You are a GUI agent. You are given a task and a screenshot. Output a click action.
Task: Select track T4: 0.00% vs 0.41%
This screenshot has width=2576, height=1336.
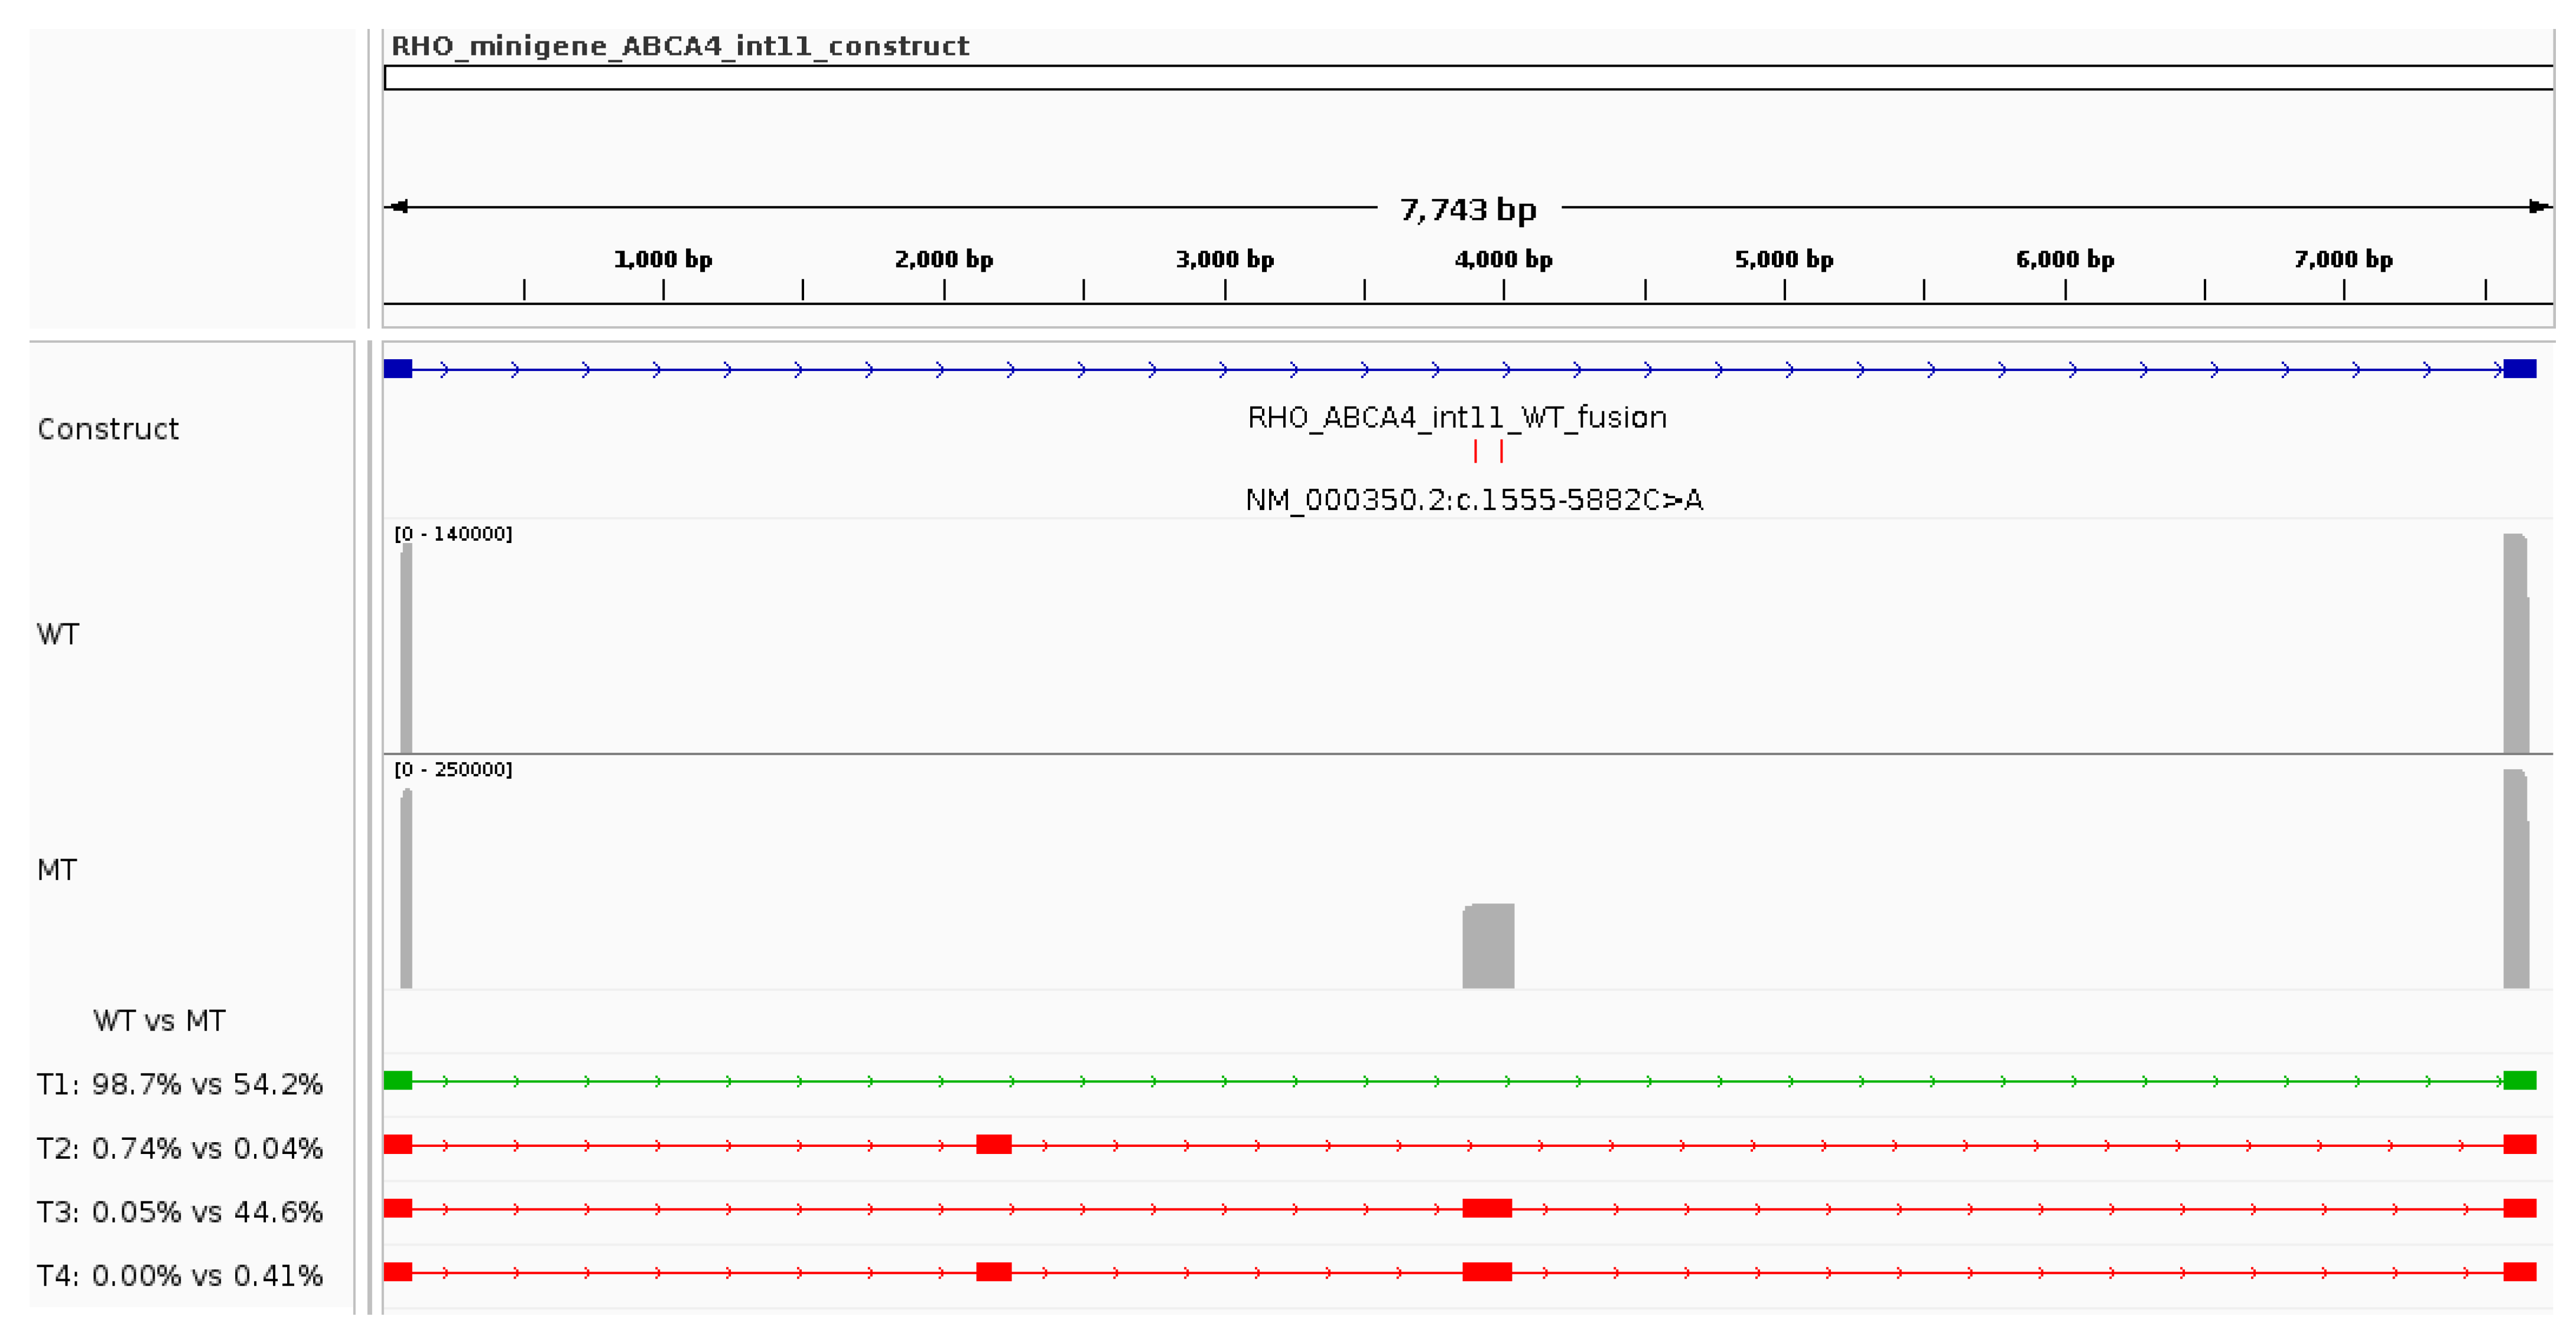pyautogui.click(x=180, y=1276)
